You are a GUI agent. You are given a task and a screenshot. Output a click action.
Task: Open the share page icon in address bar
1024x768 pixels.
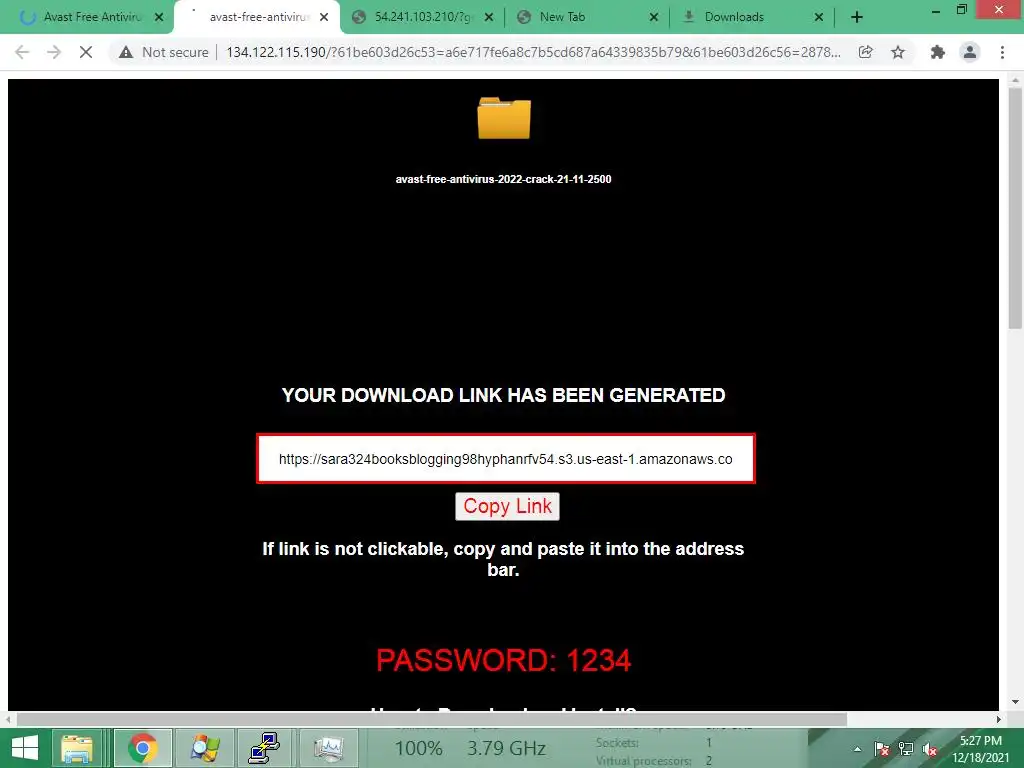(866, 52)
